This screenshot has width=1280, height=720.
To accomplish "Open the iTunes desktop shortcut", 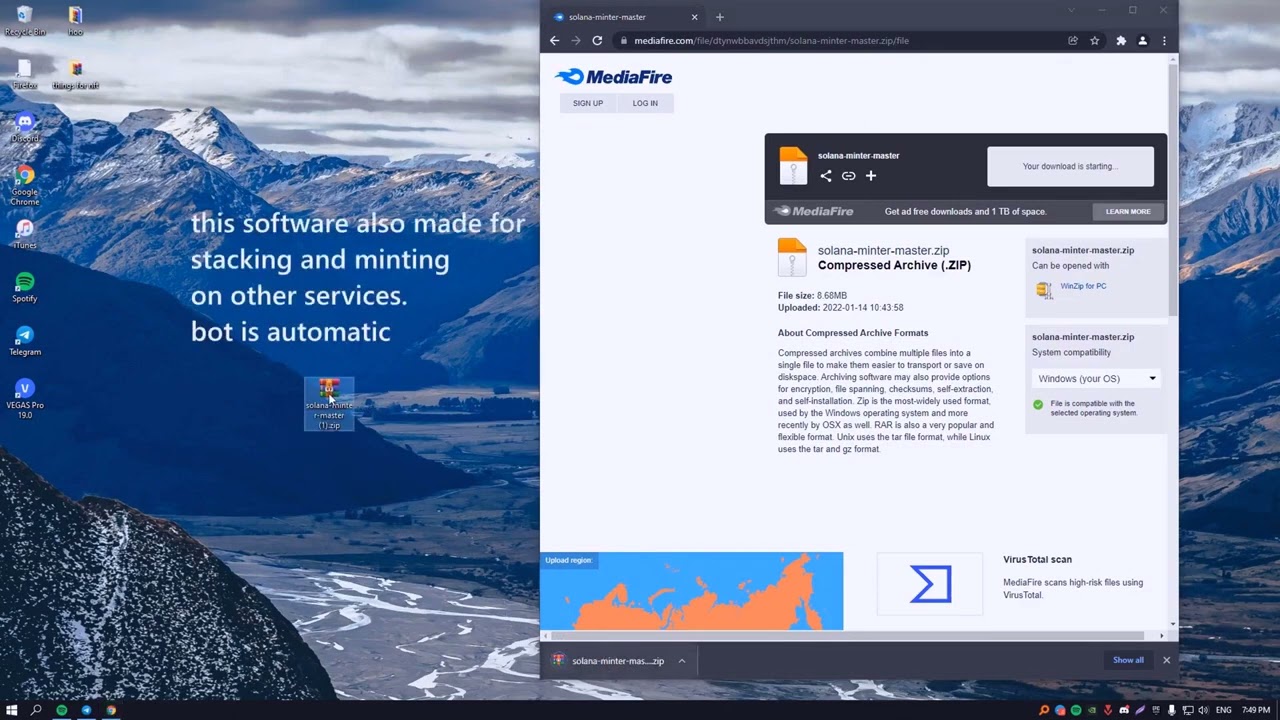I will [x=25, y=234].
